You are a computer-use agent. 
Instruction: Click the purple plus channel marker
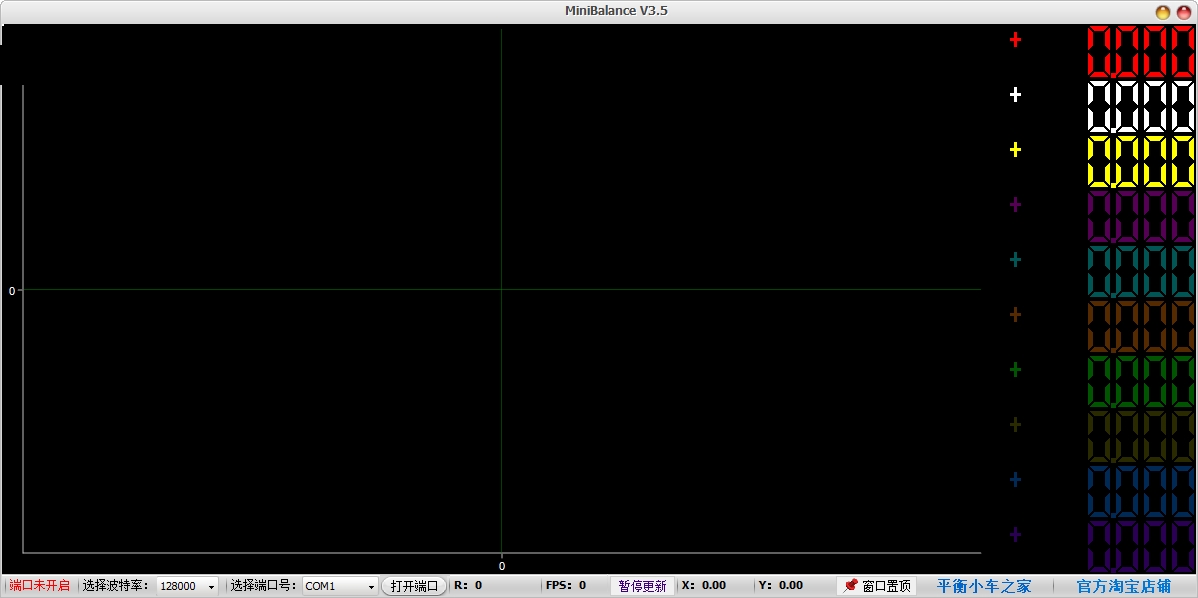pos(1015,205)
